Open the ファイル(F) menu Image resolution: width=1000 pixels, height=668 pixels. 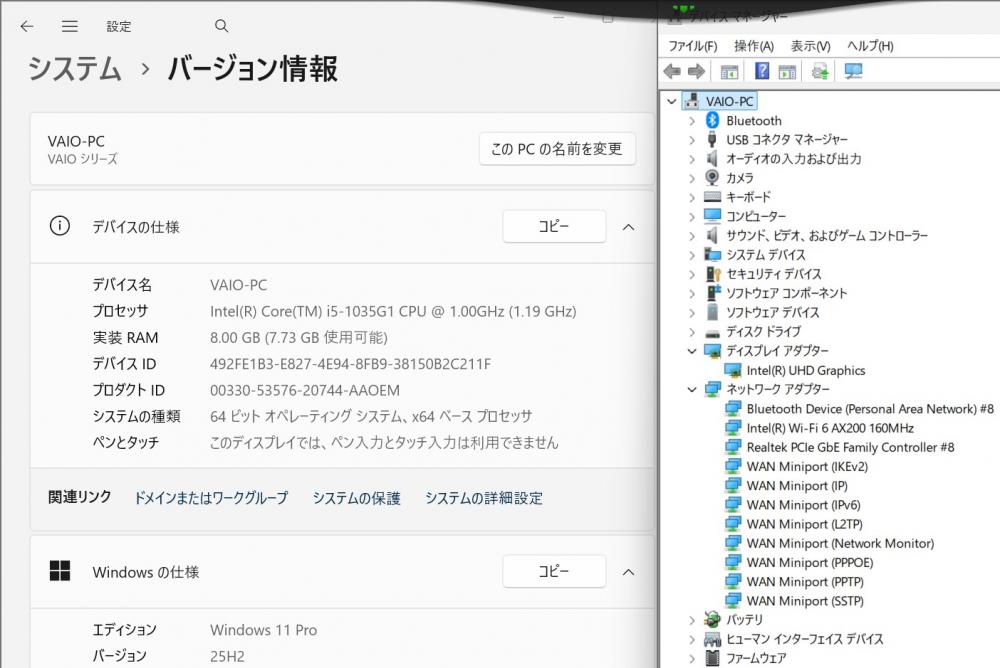click(x=693, y=46)
